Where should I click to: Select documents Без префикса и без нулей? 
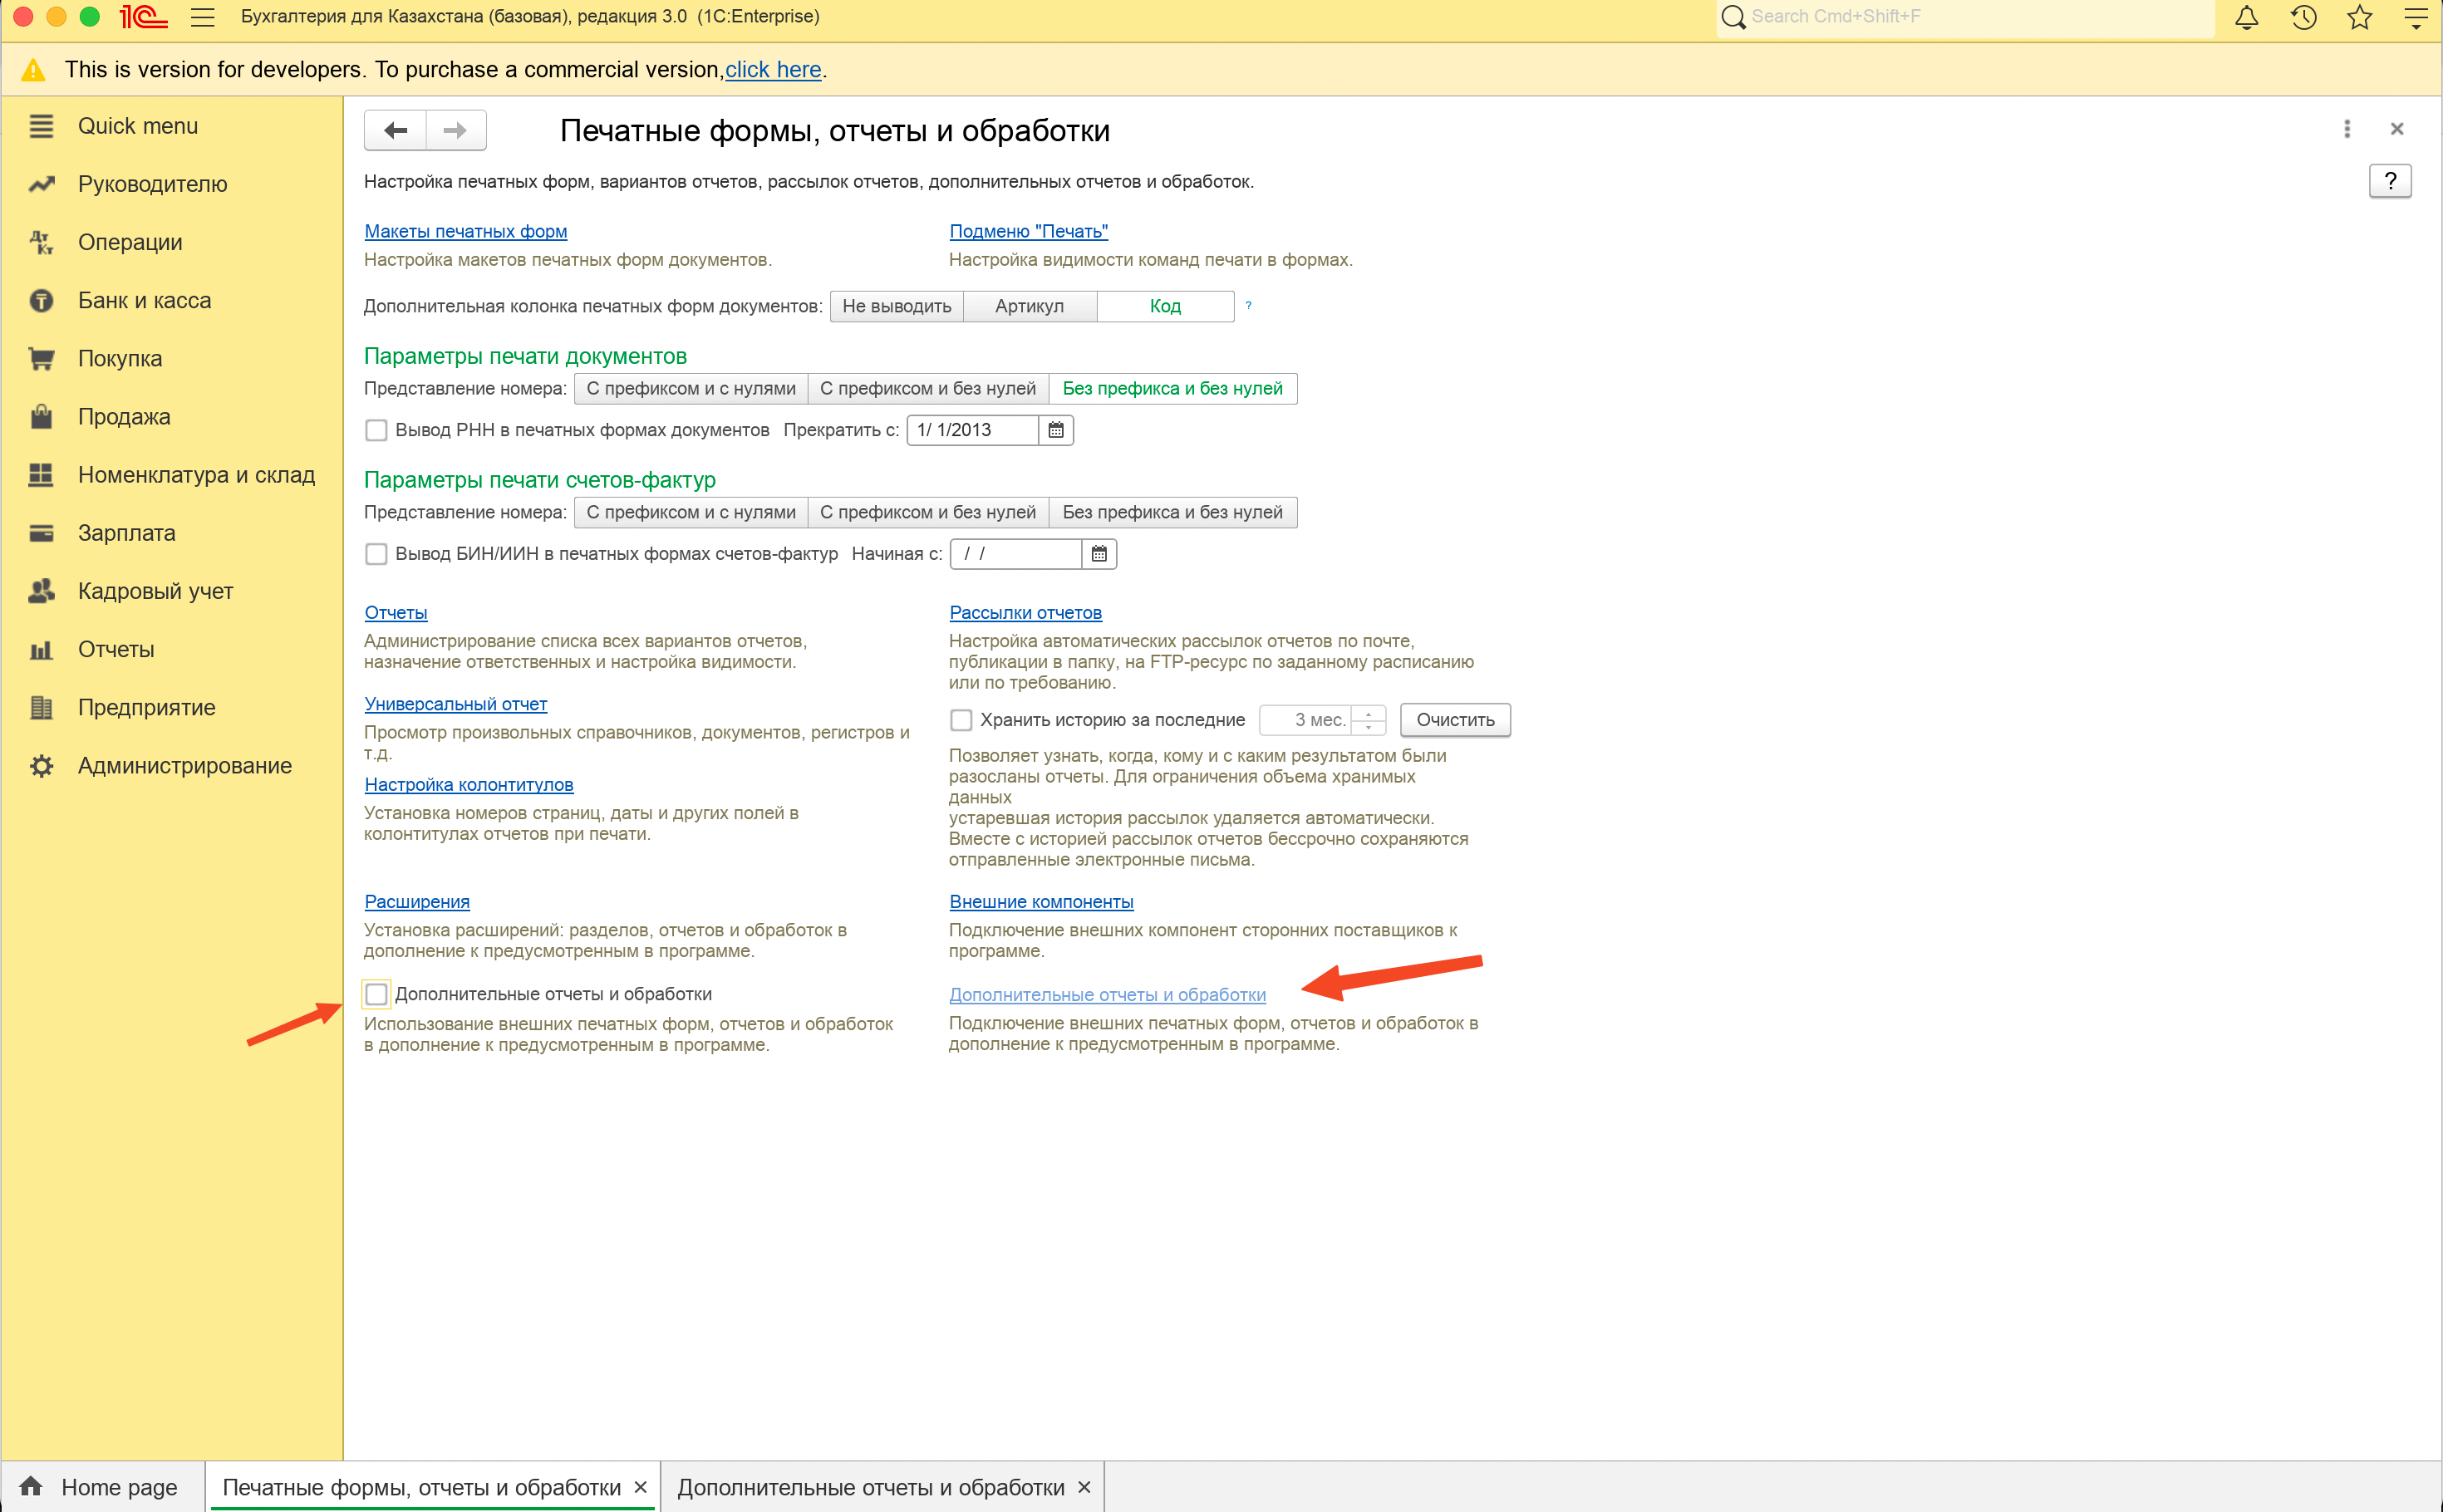pyautogui.click(x=1173, y=389)
